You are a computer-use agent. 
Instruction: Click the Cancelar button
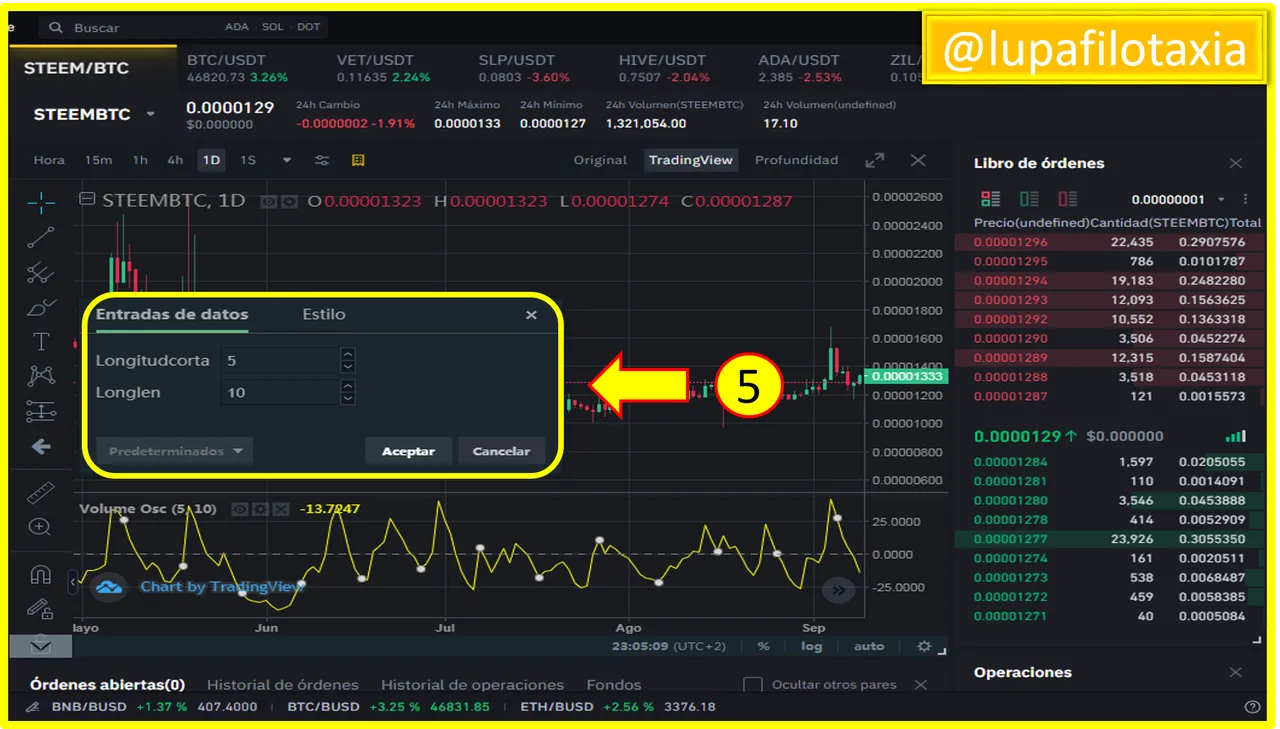tap(501, 451)
